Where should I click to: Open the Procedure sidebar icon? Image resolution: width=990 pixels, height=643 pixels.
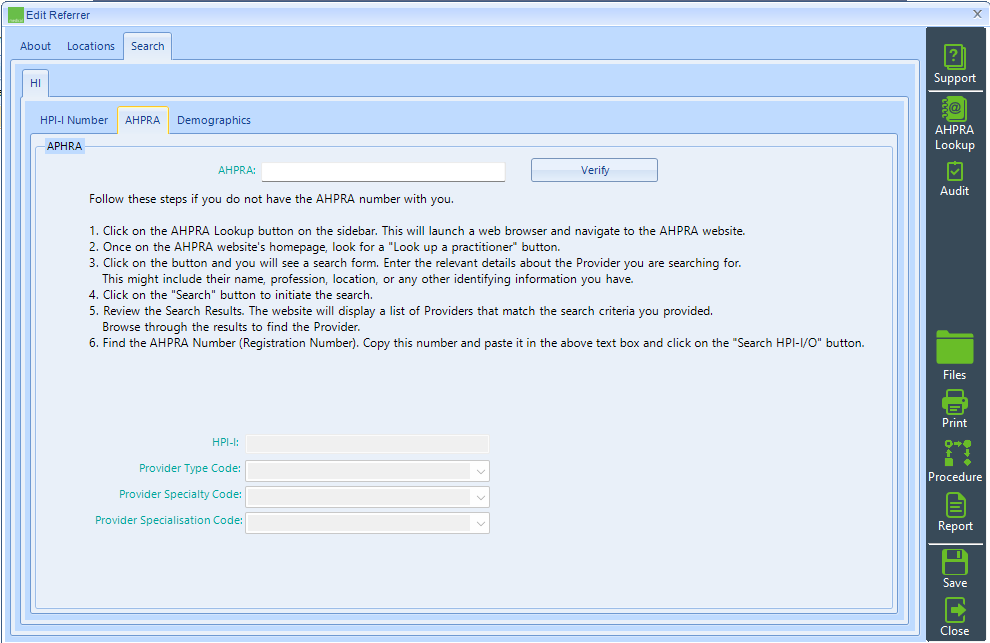coord(955,462)
